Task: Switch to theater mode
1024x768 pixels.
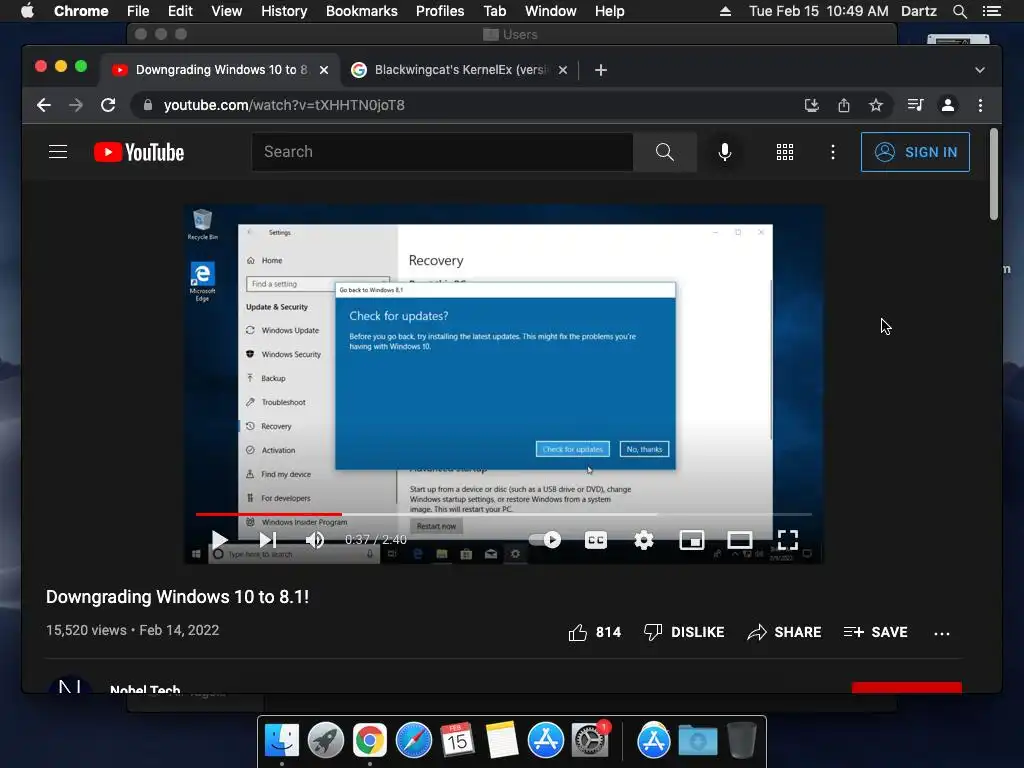Action: 740,540
